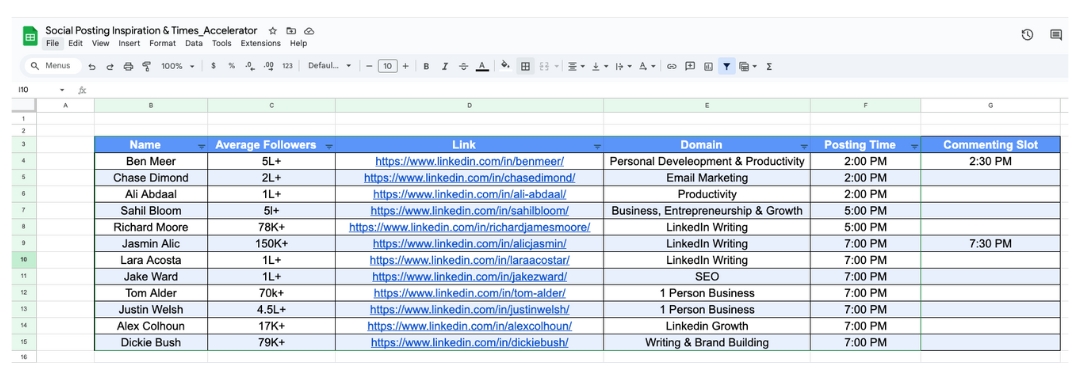The width and height of the screenshot is (1080, 380).
Task: Star the document with the star icon
Action: [x=273, y=31]
